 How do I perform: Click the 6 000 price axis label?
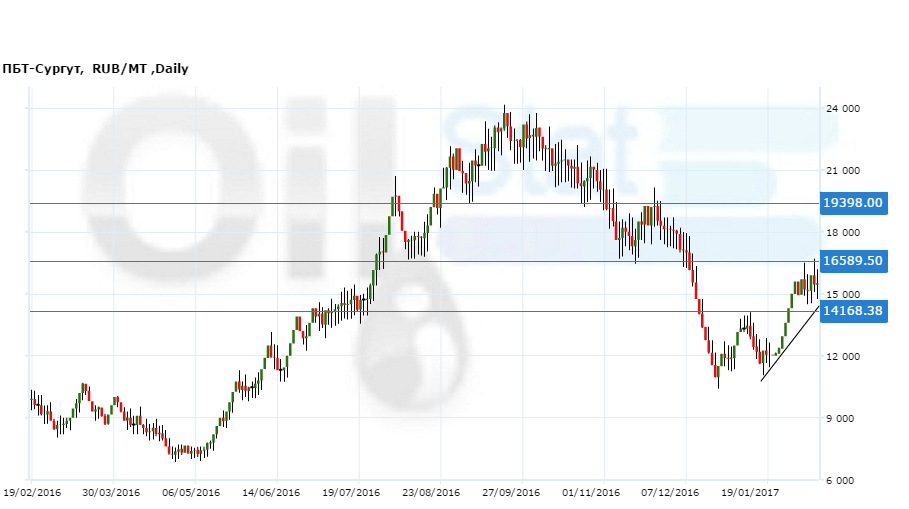tap(846, 481)
